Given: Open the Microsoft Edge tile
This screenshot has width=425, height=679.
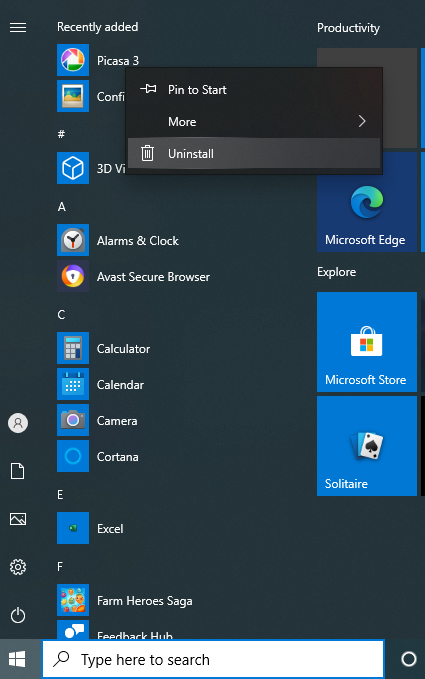Looking at the screenshot, I should 367,202.
